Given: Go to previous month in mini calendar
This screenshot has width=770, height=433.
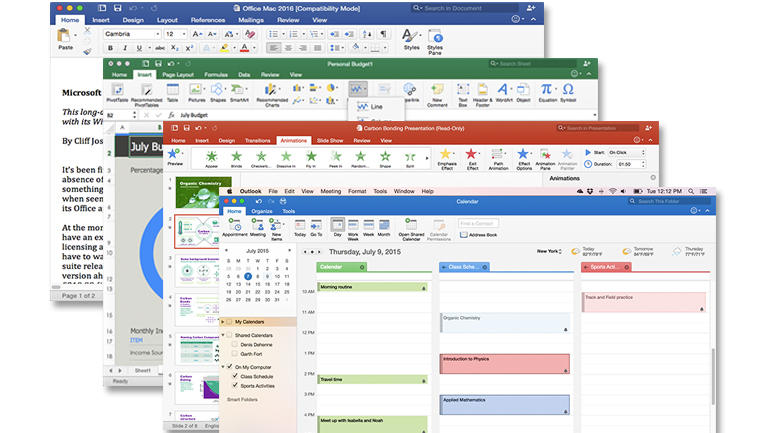Looking at the screenshot, I should click(x=226, y=250).
